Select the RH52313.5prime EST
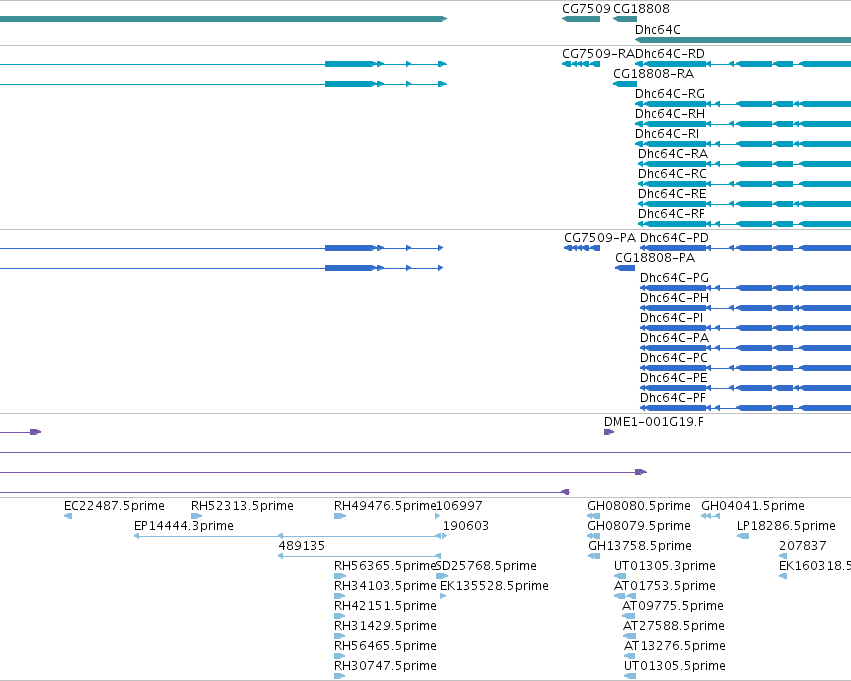The image size is (851, 681). (x=196, y=516)
